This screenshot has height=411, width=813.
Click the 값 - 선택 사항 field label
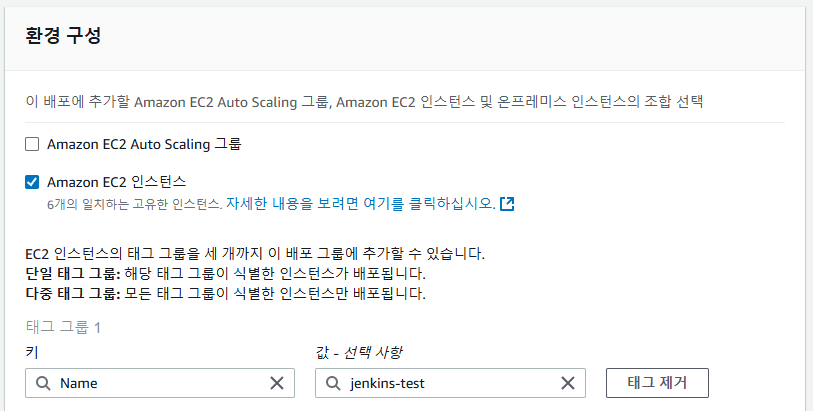(359, 353)
